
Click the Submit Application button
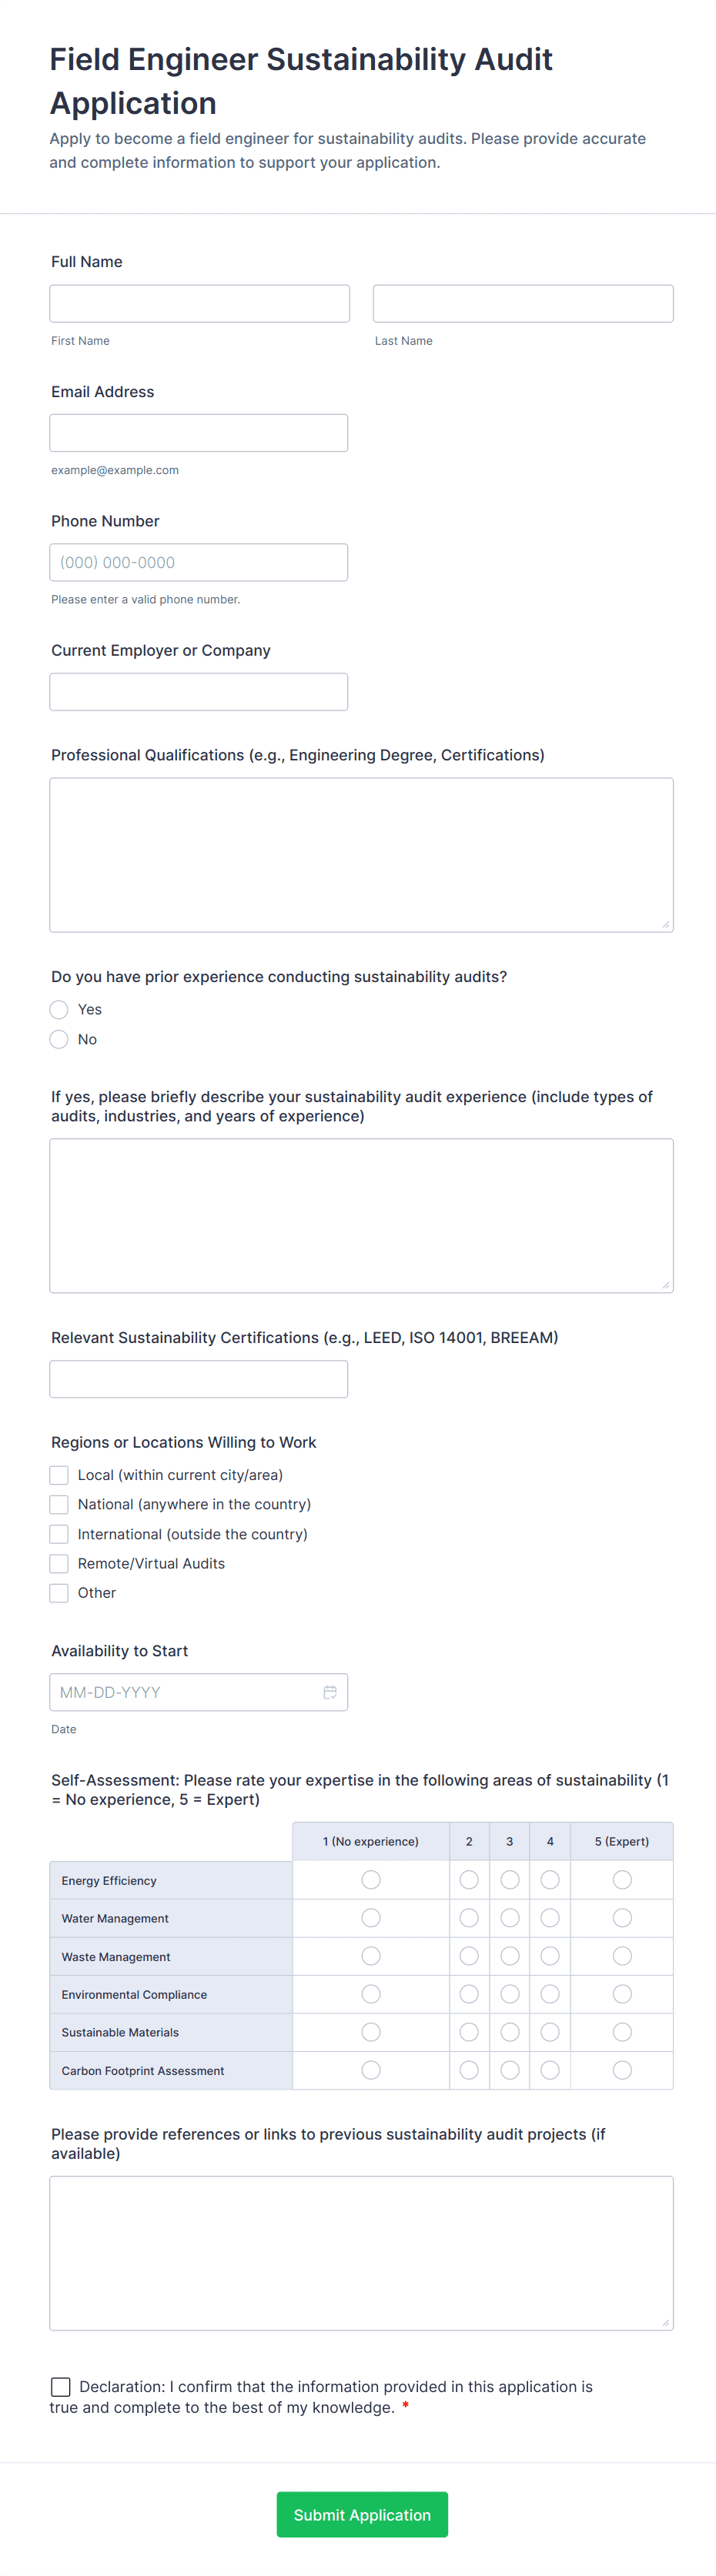pyautogui.click(x=362, y=2514)
